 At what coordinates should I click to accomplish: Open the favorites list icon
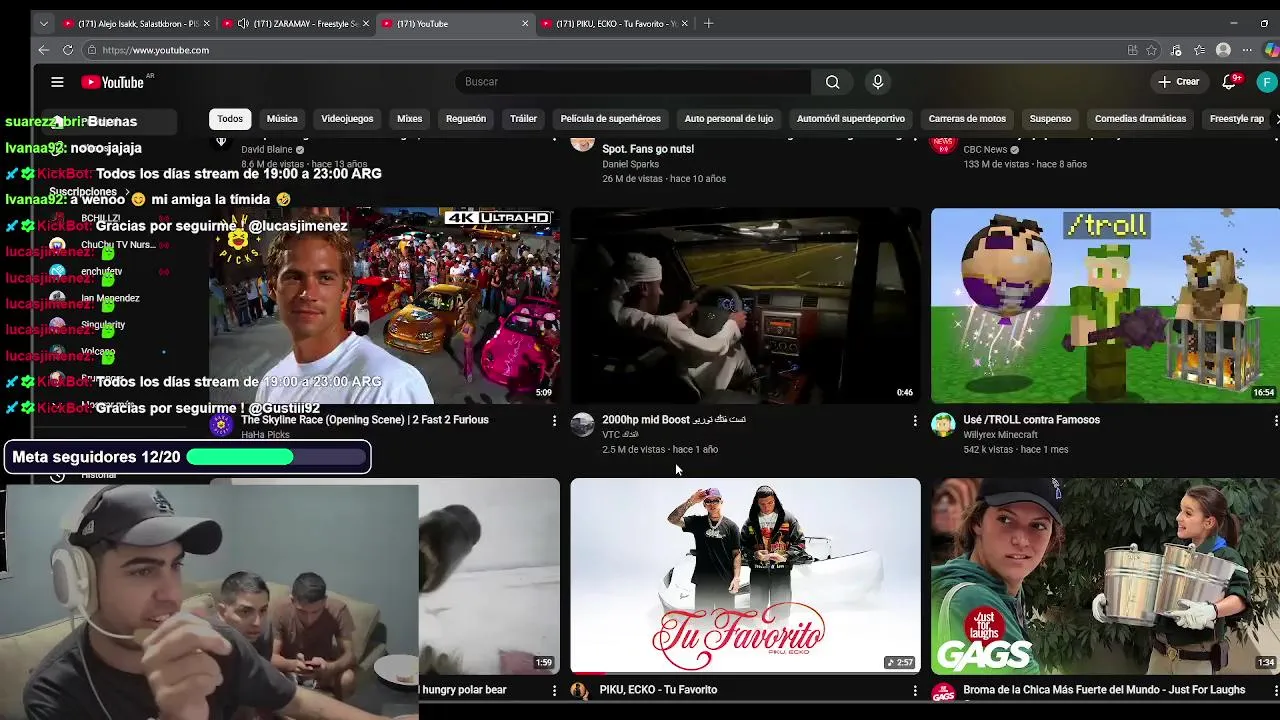point(1199,50)
